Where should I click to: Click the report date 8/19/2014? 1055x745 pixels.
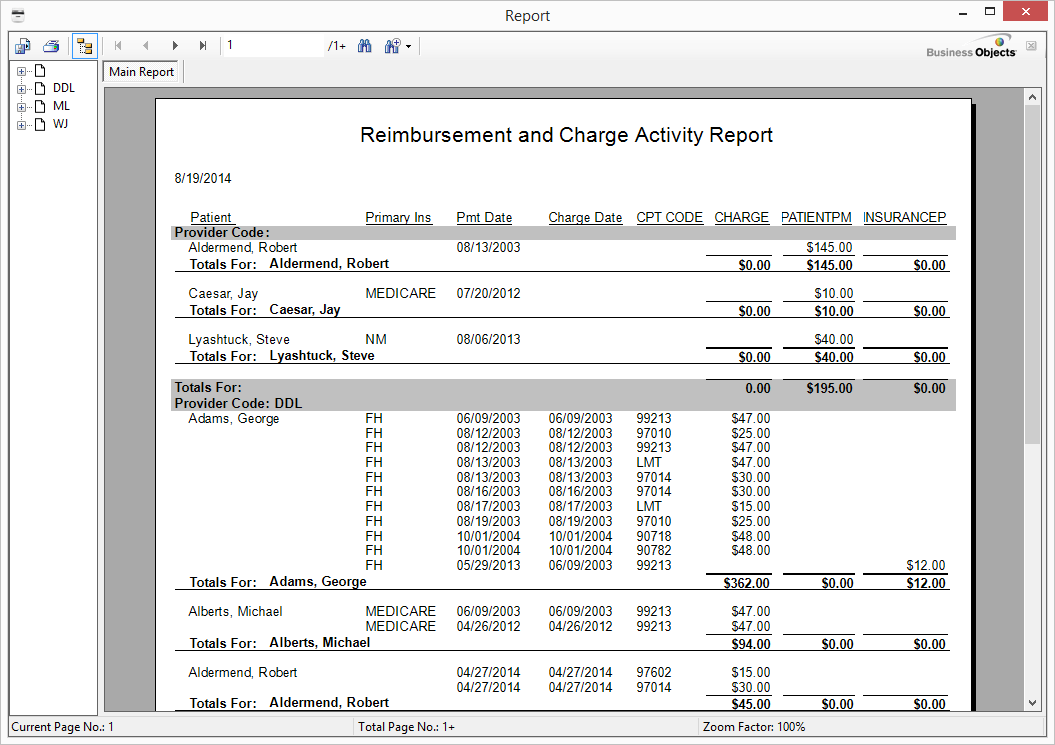click(203, 178)
